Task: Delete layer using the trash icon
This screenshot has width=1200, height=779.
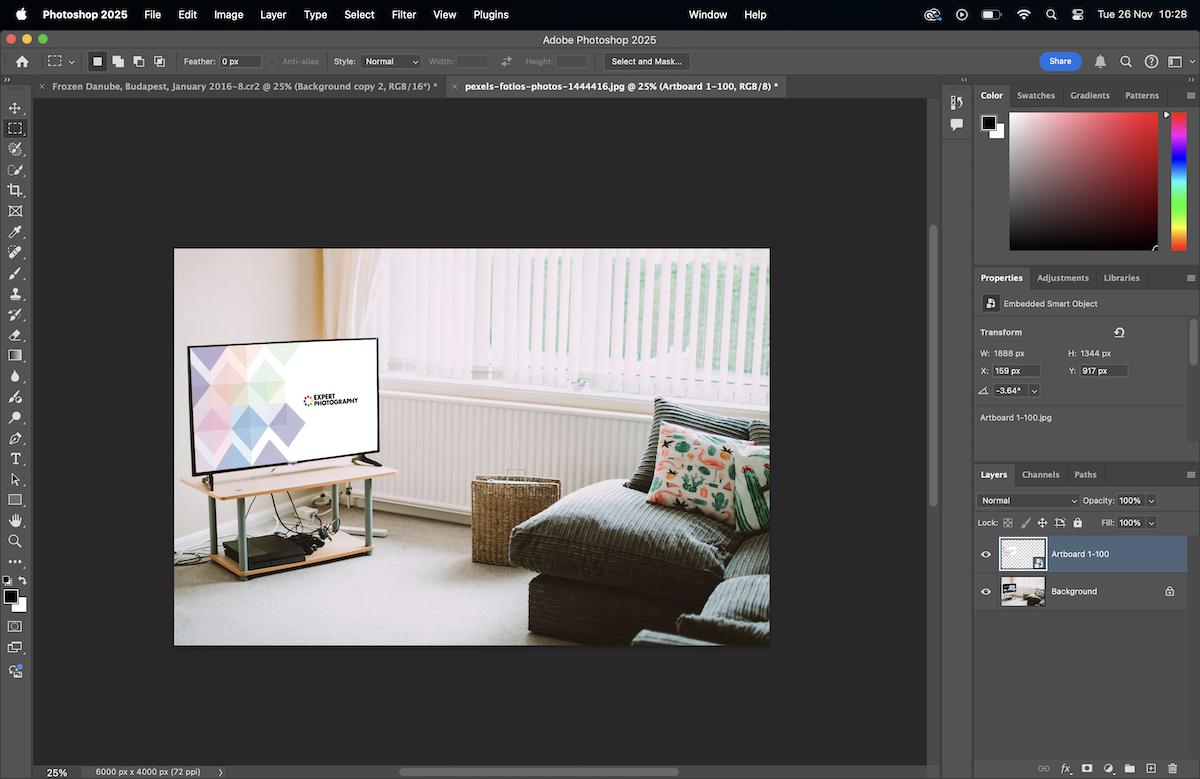Action: (1172, 768)
